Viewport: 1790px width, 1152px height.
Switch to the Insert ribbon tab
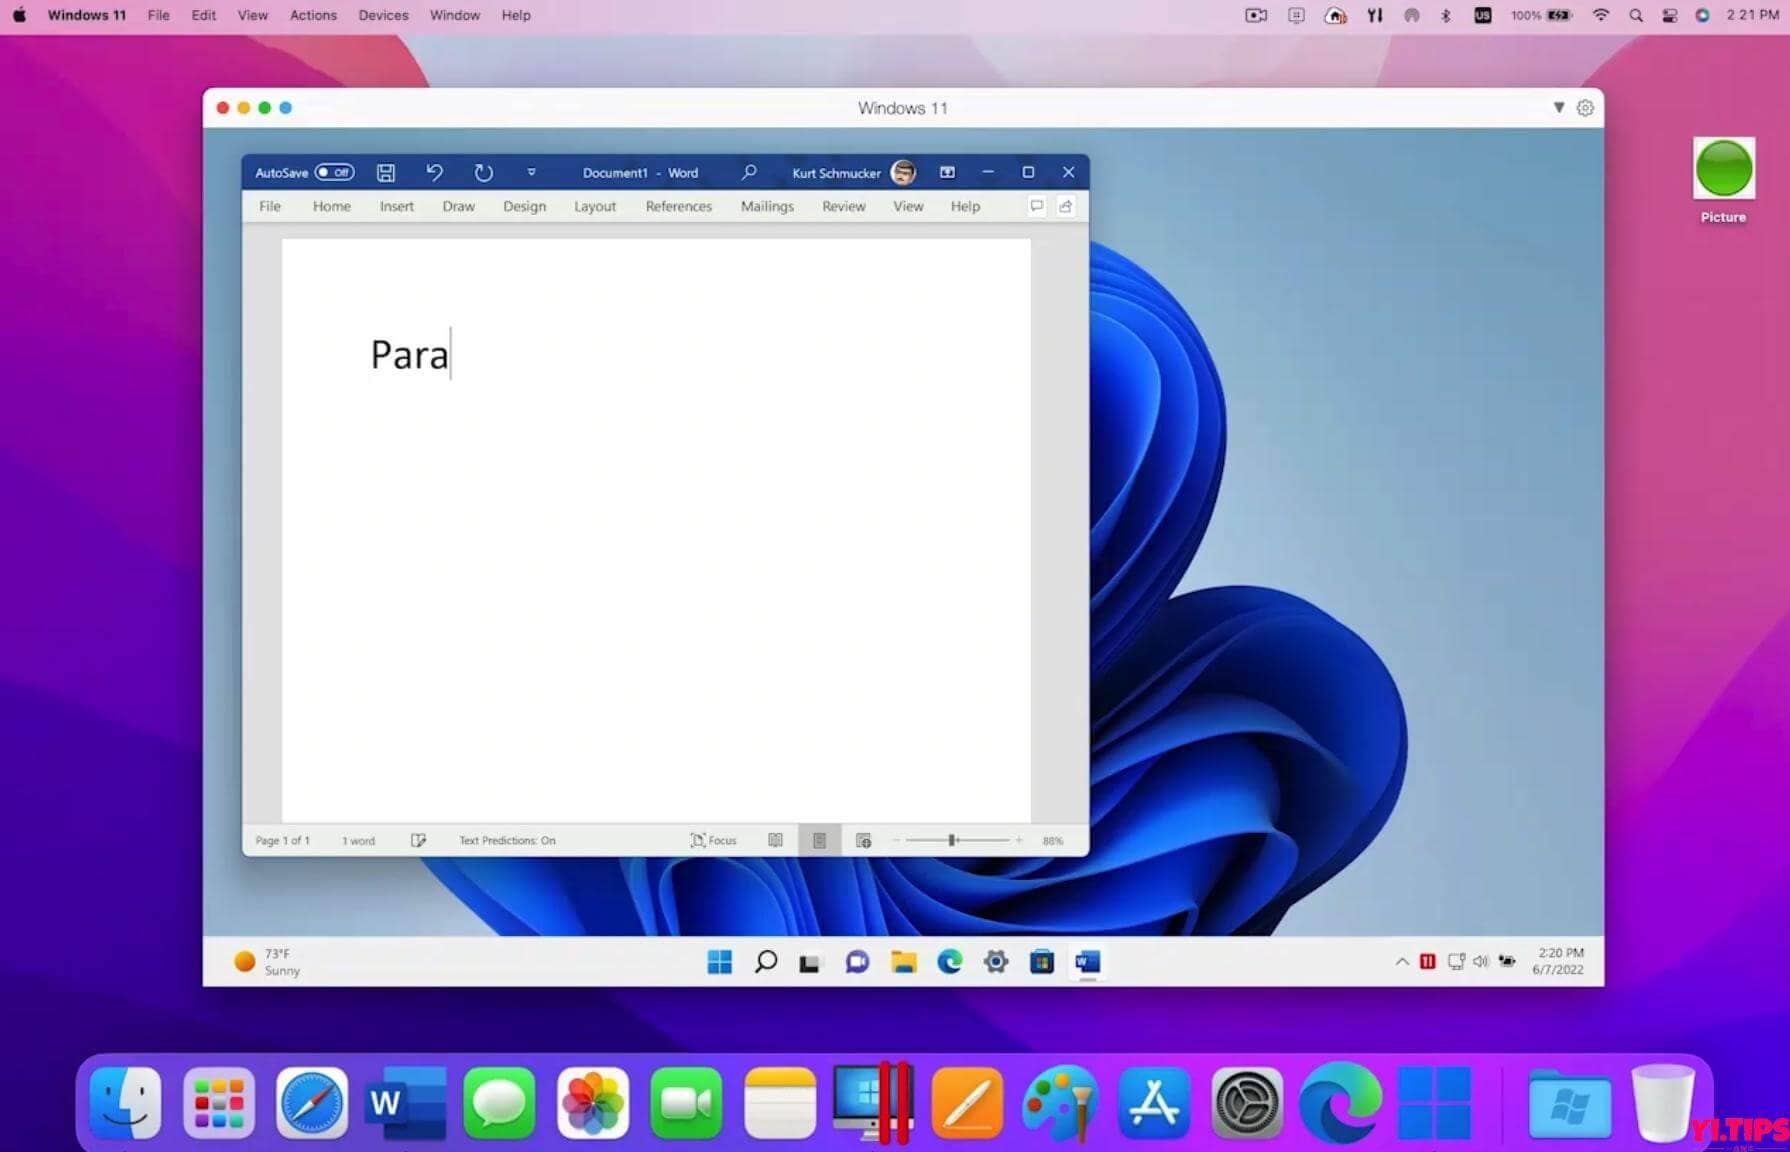point(396,206)
